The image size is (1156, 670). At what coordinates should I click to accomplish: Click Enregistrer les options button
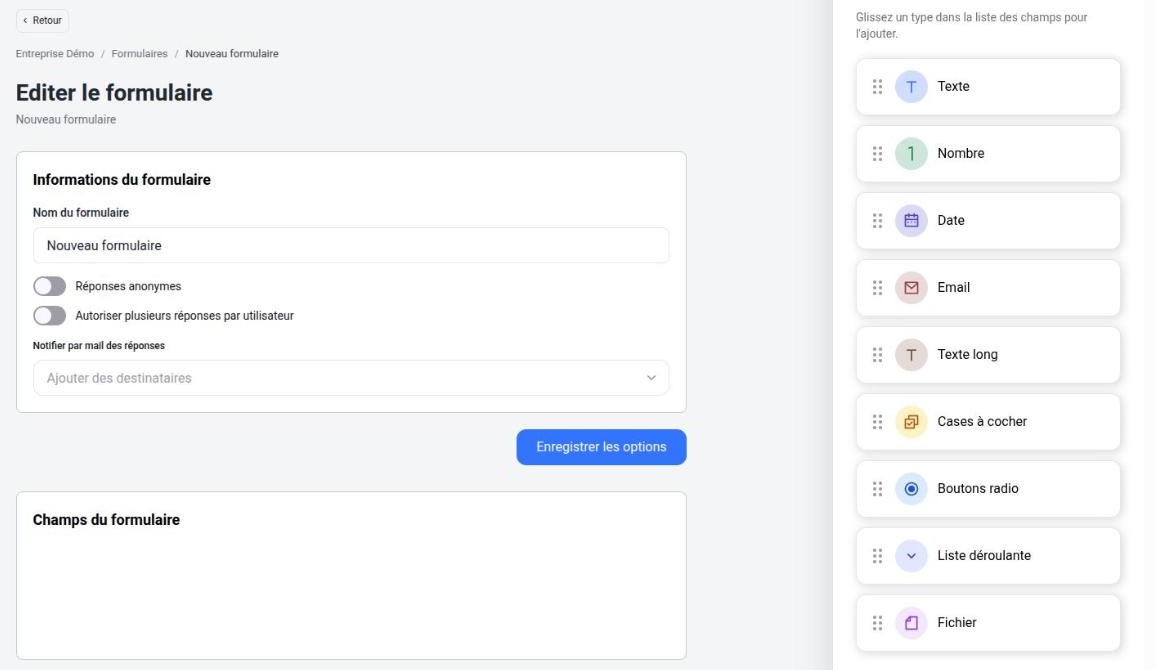pos(601,447)
